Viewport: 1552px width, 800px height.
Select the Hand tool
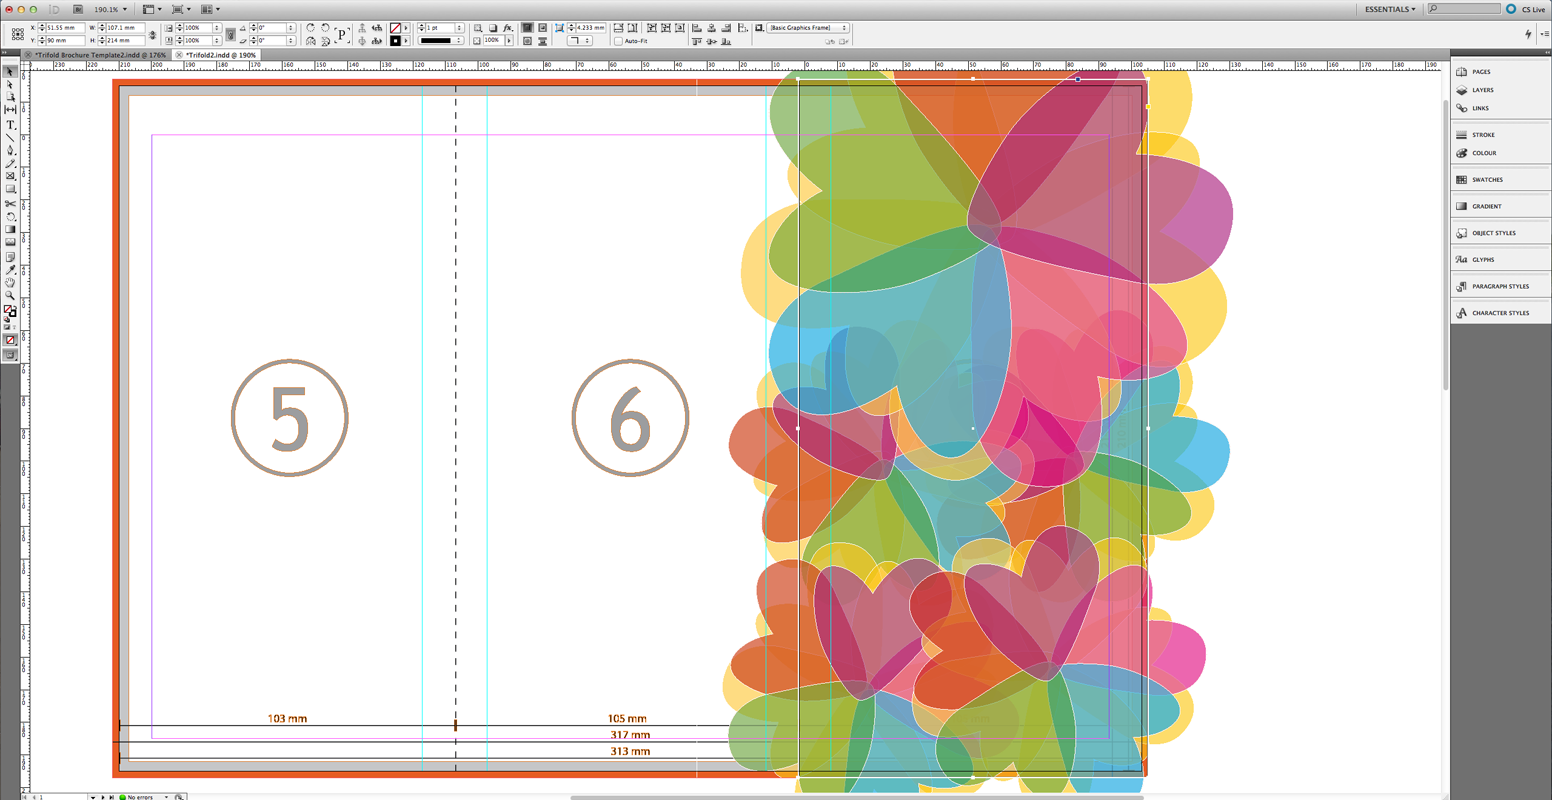point(10,284)
